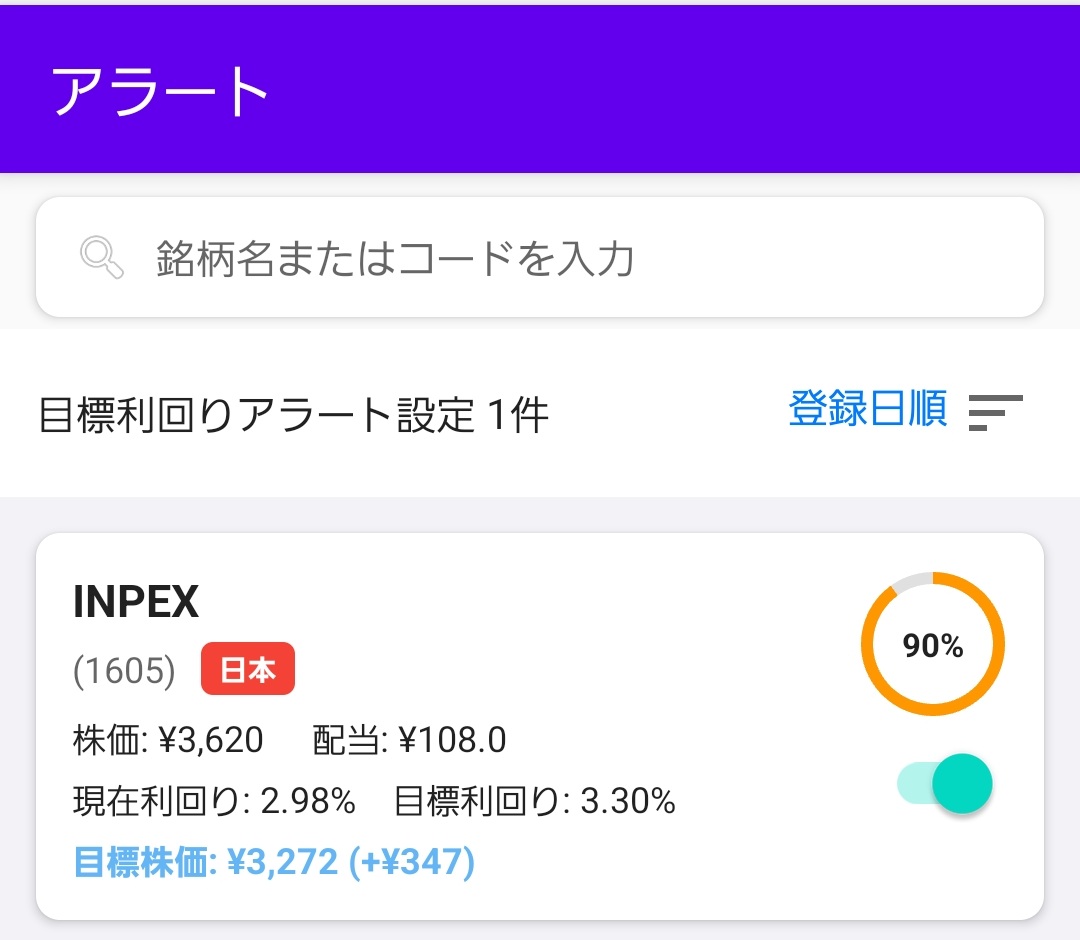Click the 1件 alert count
Image resolution: width=1080 pixels, height=940 pixels.
tap(519, 415)
